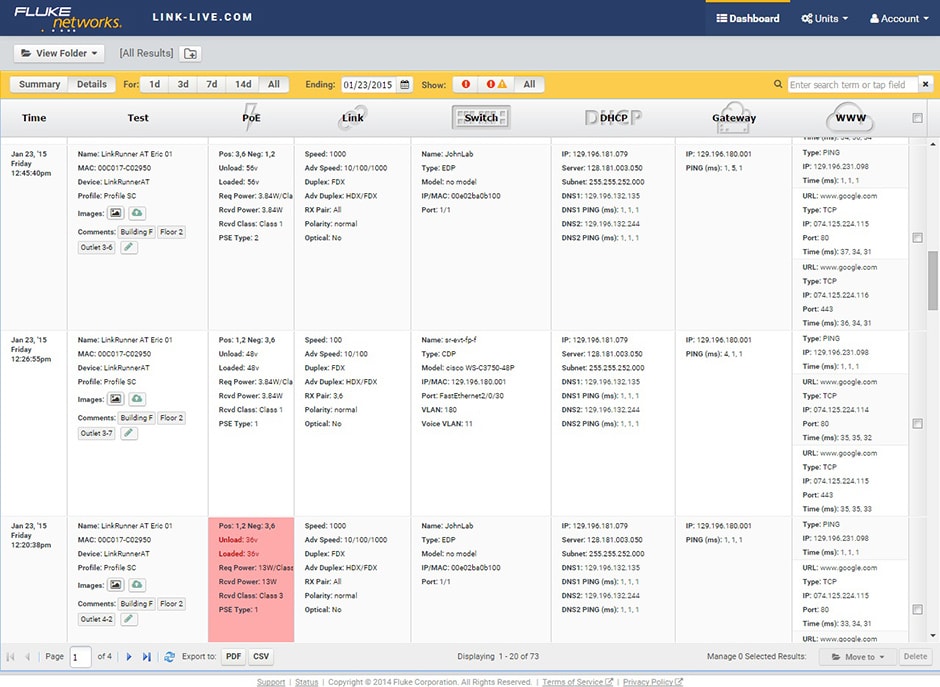Check the checkbox on the 12:45:40pm result
The height and width of the screenshot is (687, 940).
917,238
